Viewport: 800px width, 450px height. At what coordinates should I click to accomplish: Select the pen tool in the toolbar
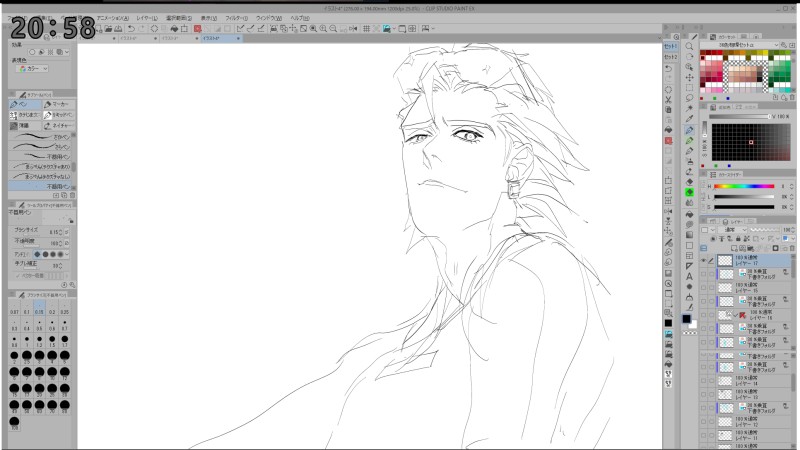[690, 130]
